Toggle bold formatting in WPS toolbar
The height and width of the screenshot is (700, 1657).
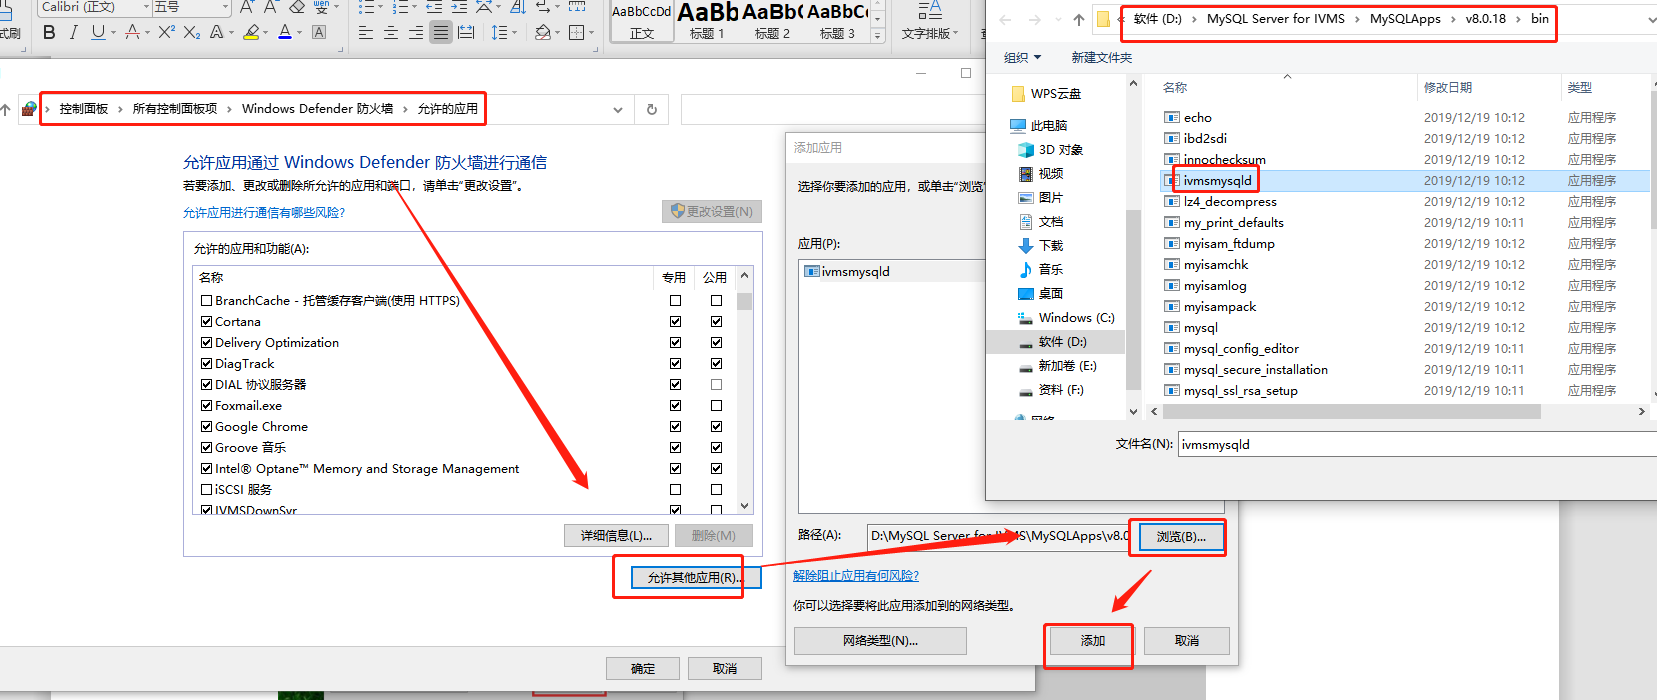pyautogui.click(x=49, y=32)
